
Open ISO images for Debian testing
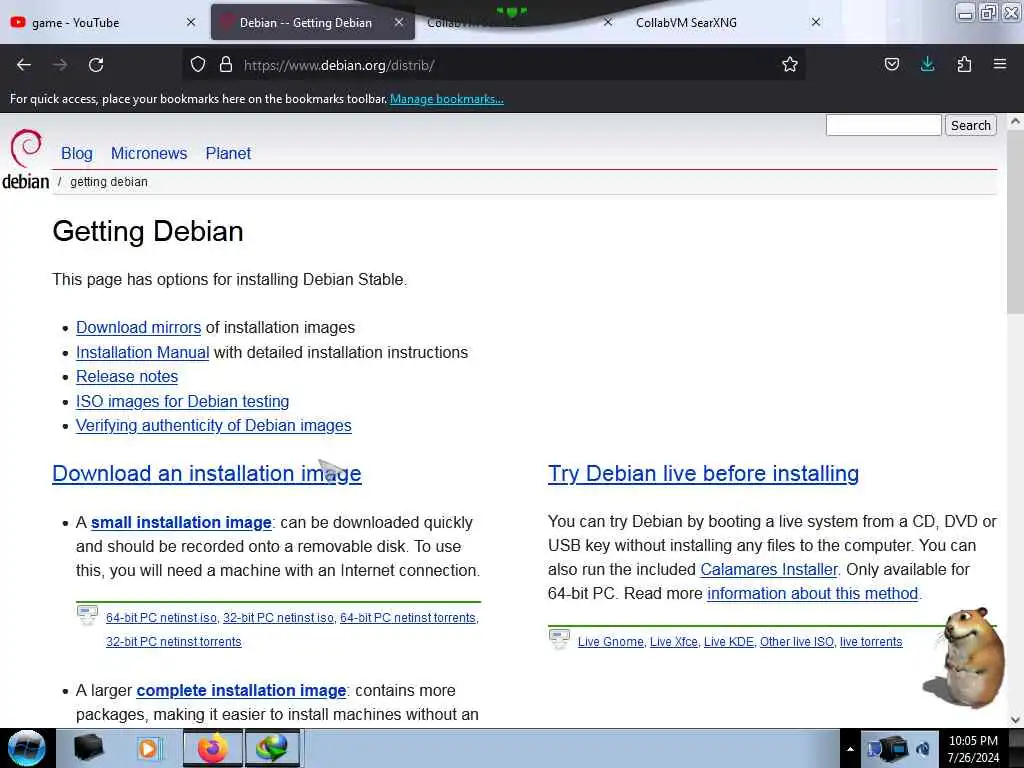tap(182, 401)
